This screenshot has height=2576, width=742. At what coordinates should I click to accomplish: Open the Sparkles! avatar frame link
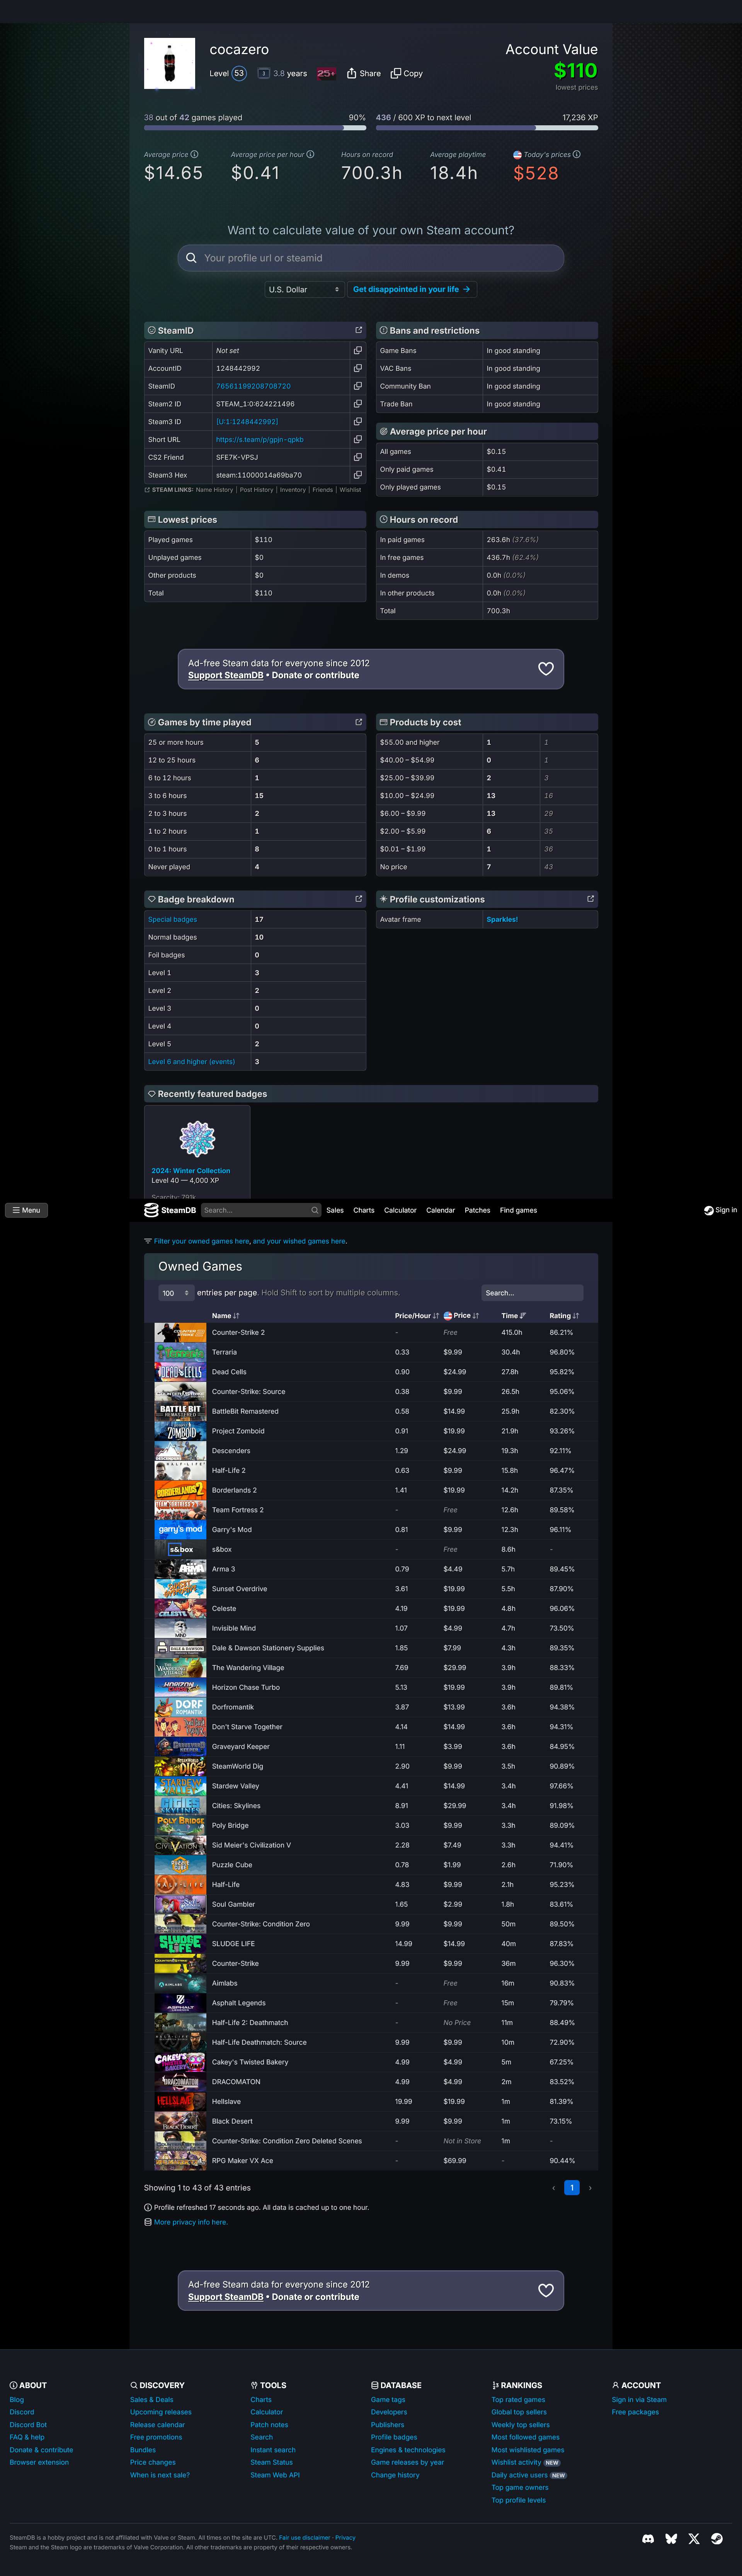(x=502, y=919)
